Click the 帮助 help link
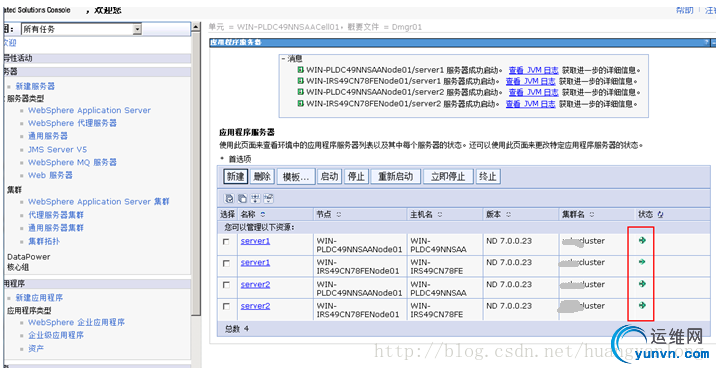The width and height of the screenshot is (716, 371). tap(684, 10)
